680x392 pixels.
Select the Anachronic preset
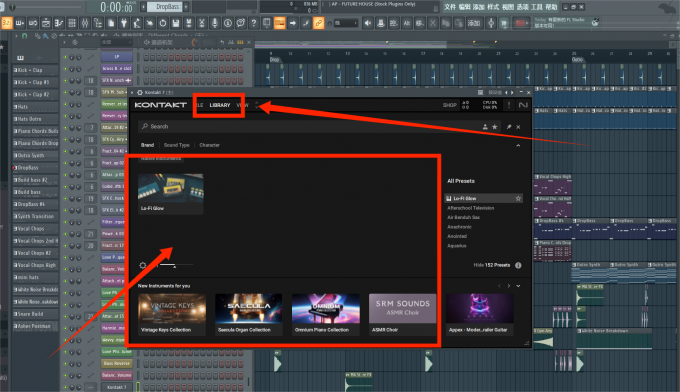coord(459,227)
